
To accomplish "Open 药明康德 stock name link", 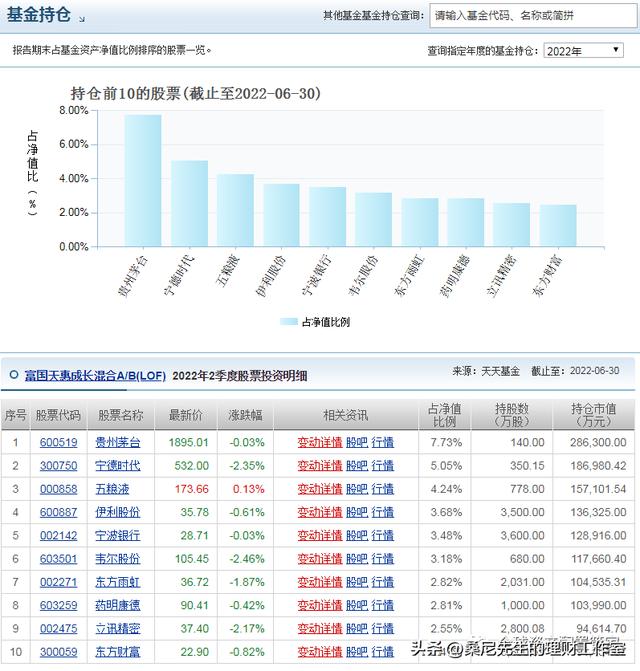I will 118,606.
